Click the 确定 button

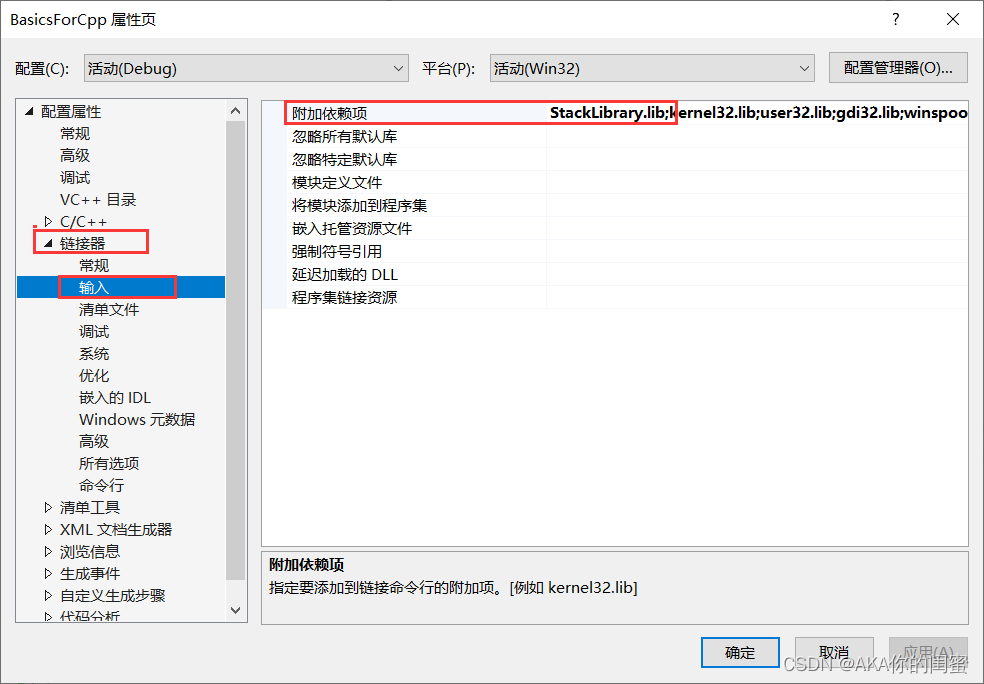pyautogui.click(x=740, y=653)
